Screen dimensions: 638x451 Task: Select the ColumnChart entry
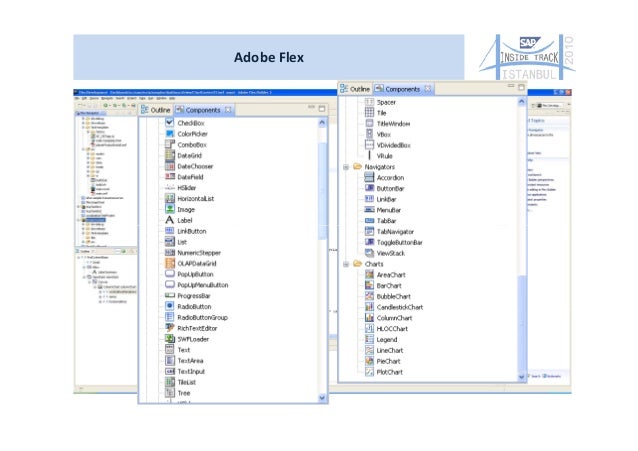click(x=394, y=317)
